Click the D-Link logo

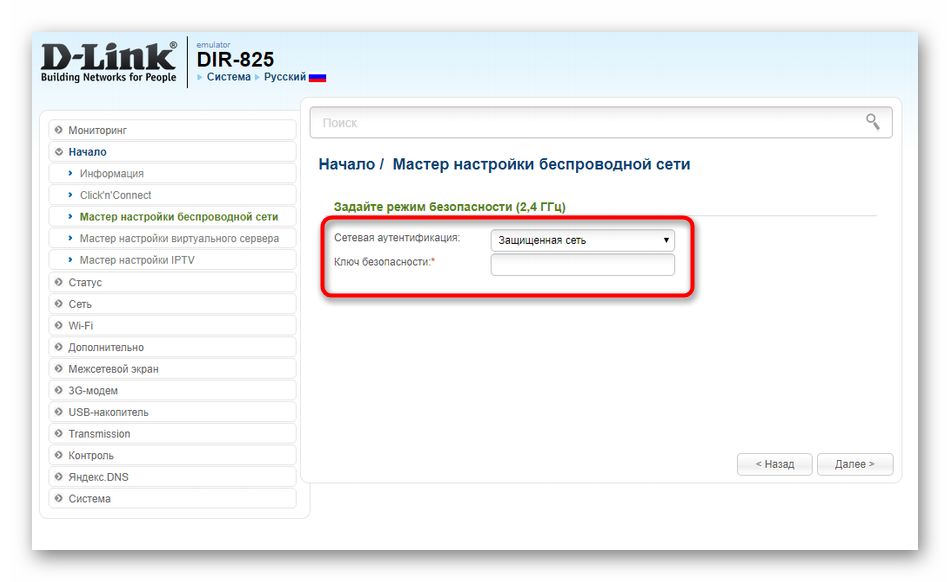(108, 62)
